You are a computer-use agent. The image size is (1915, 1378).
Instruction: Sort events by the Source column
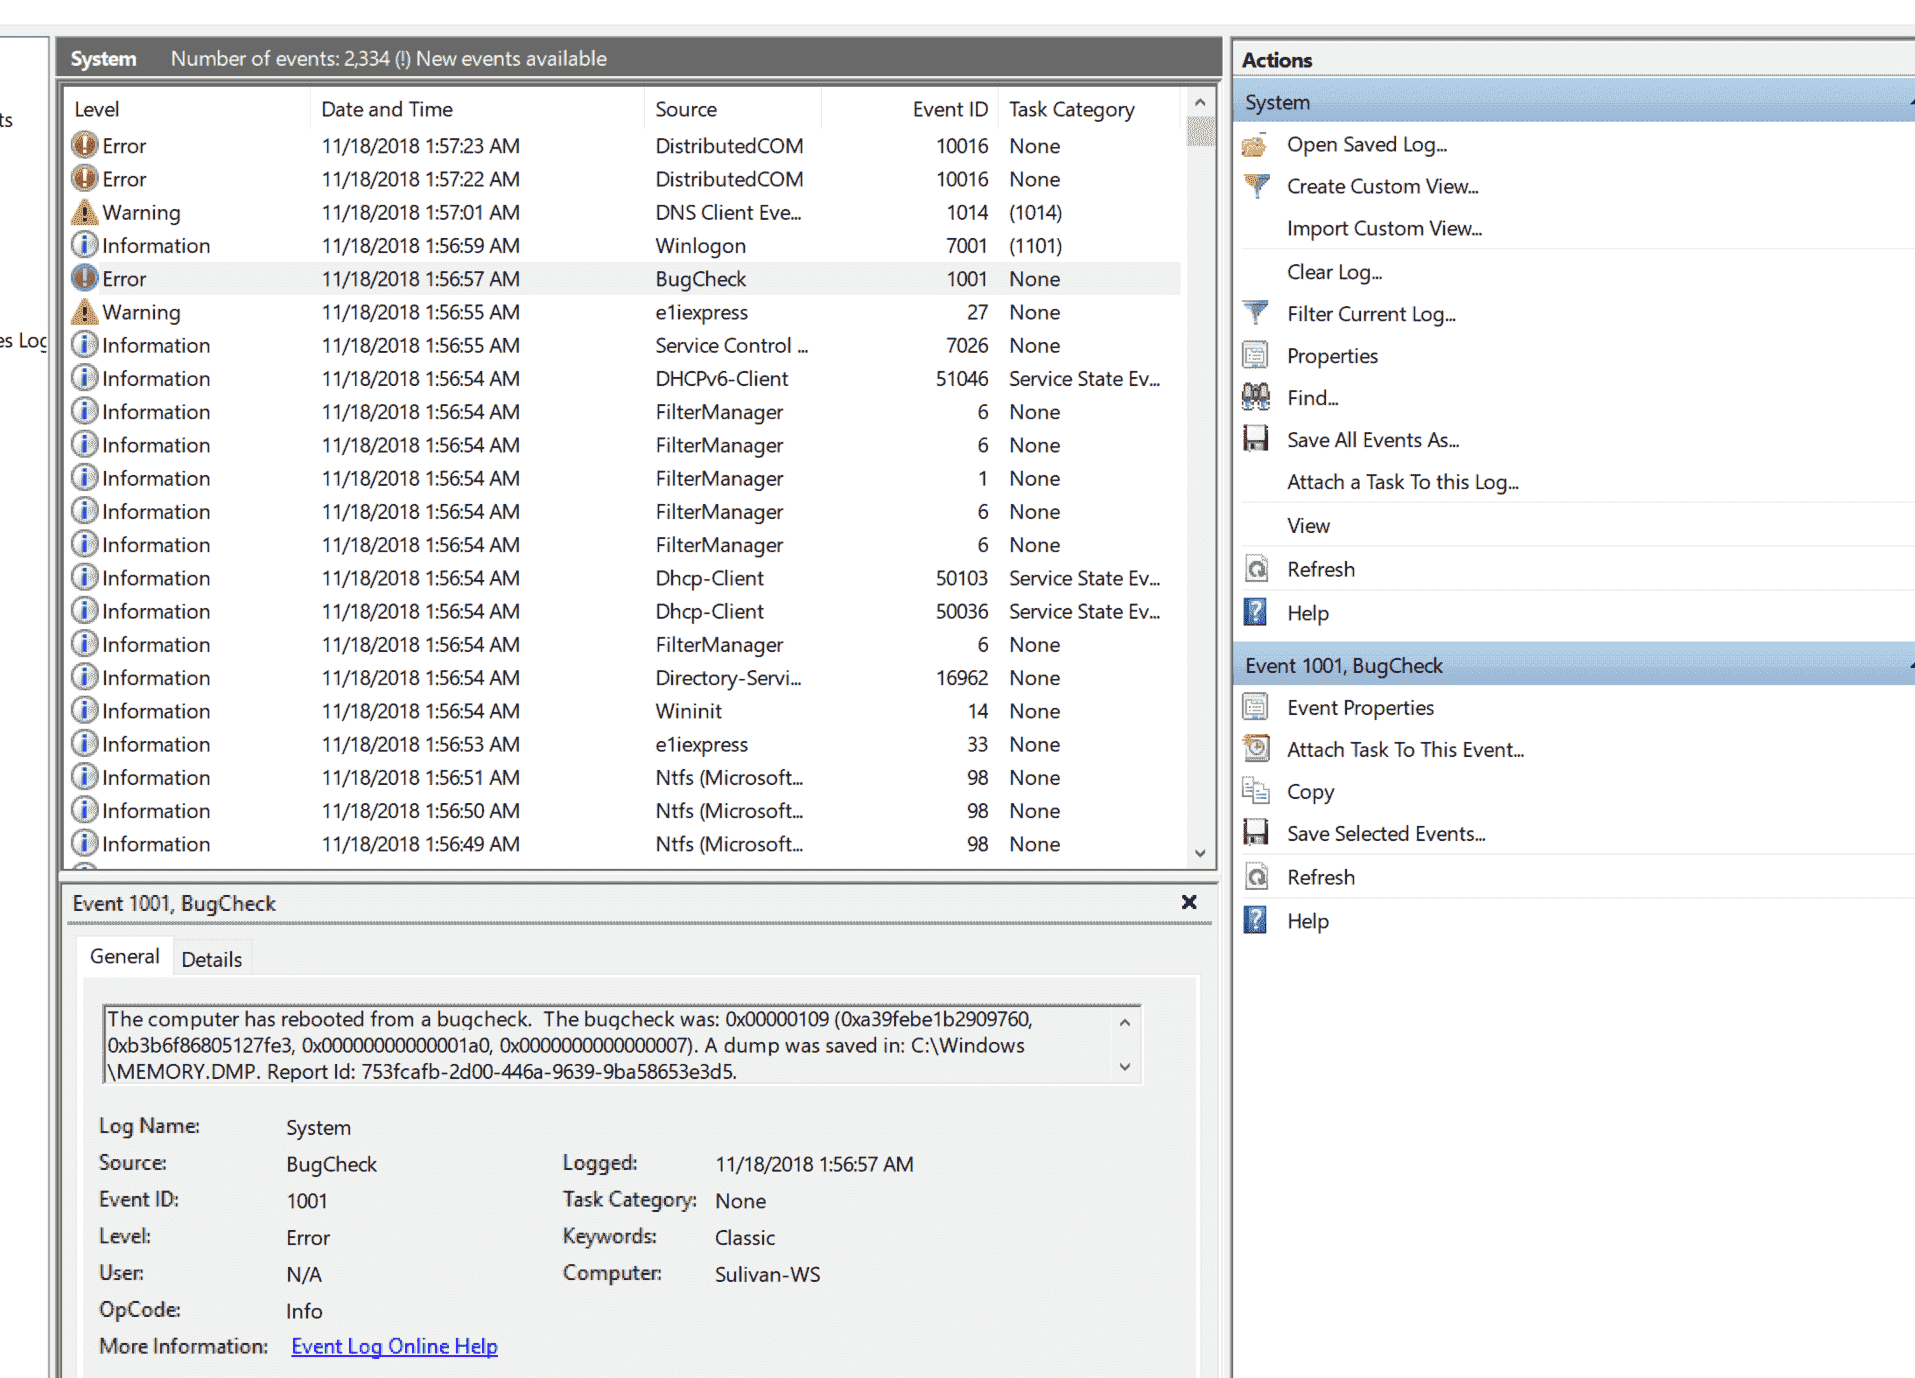tap(733, 109)
